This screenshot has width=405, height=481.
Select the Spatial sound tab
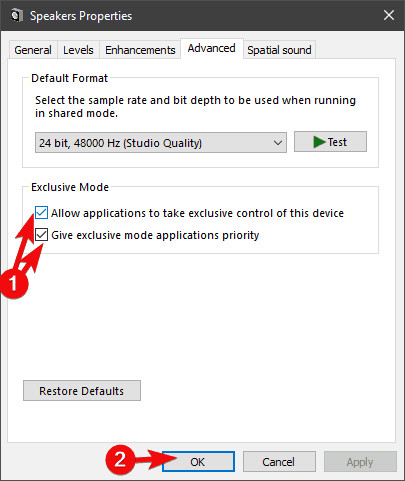click(x=279, y=50)
